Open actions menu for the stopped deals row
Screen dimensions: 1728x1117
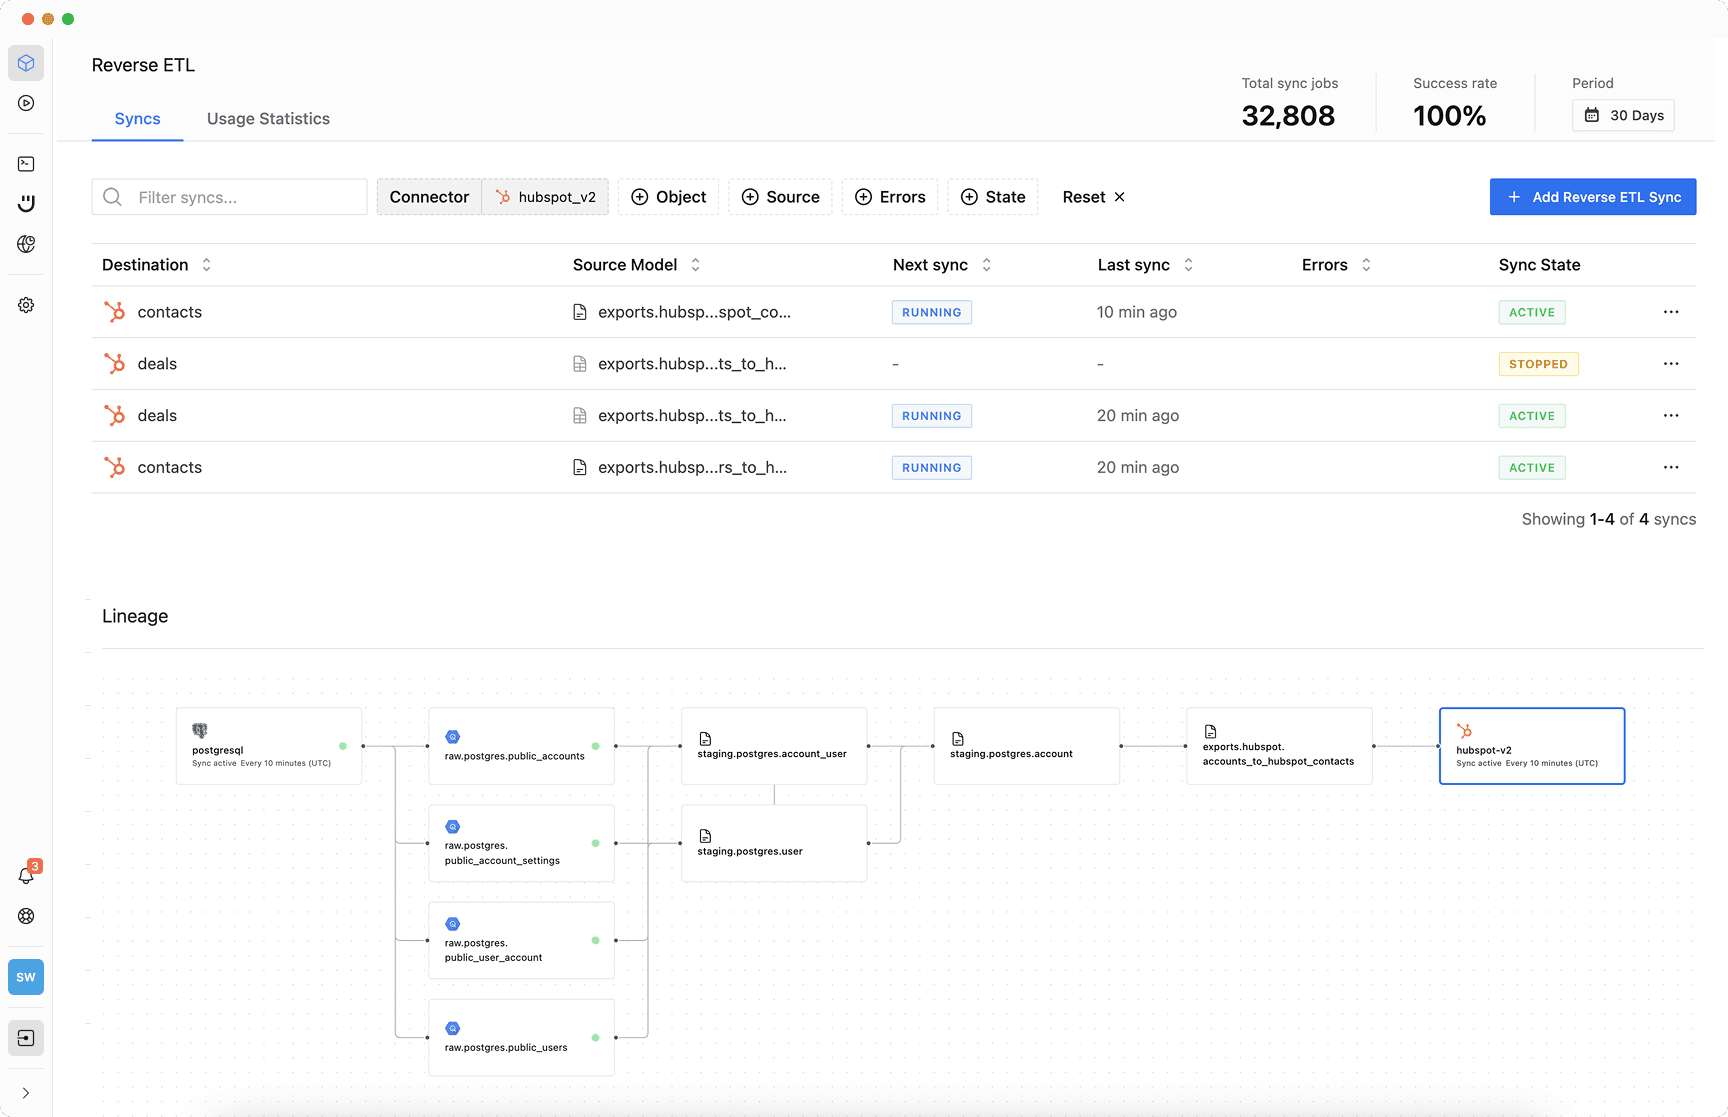click(x=1671, y=364)
